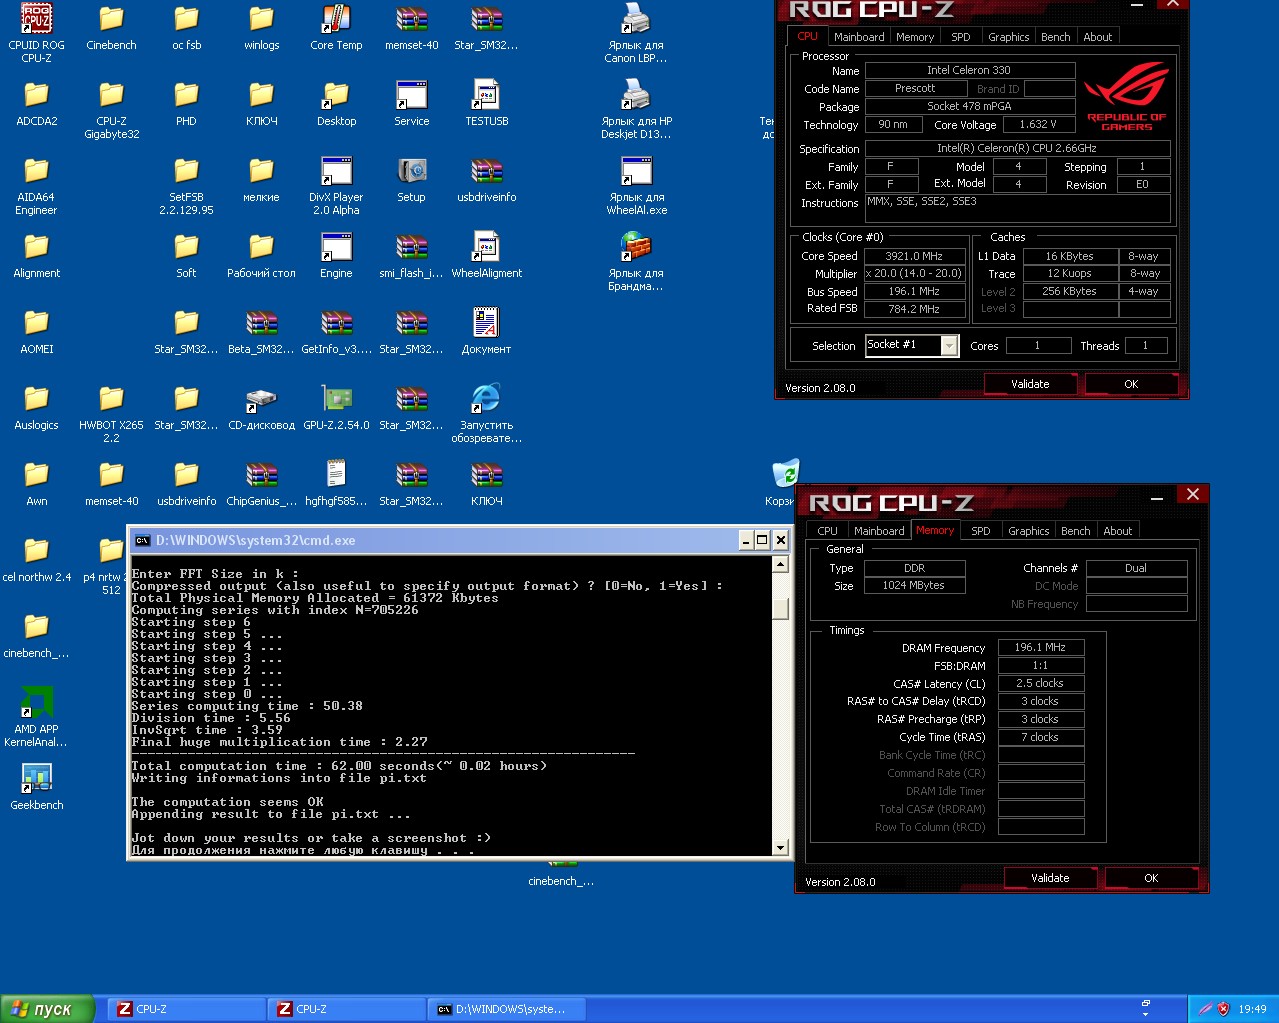Click the CAS# Latency 2.5 clocks value

(x=1041, y=683)
